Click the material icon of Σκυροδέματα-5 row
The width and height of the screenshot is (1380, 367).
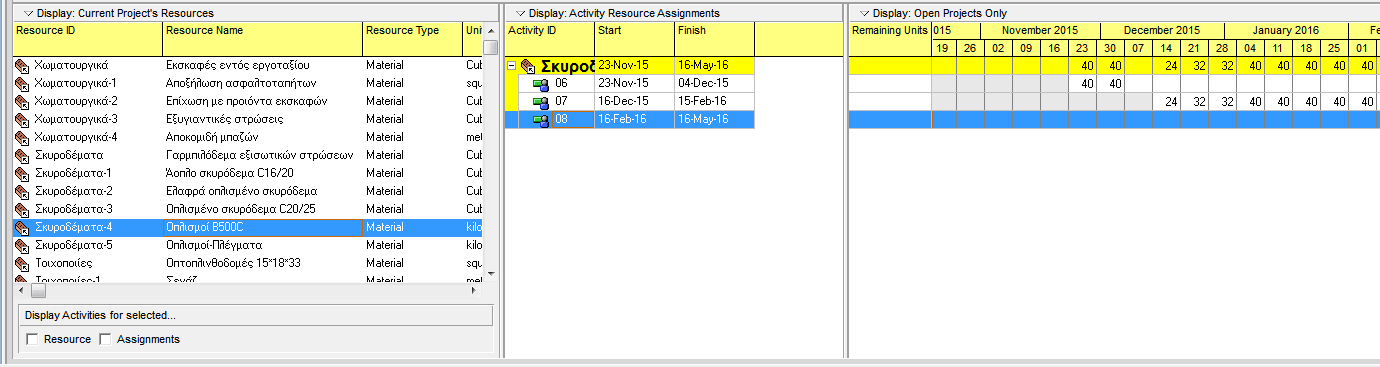[22, 245]
